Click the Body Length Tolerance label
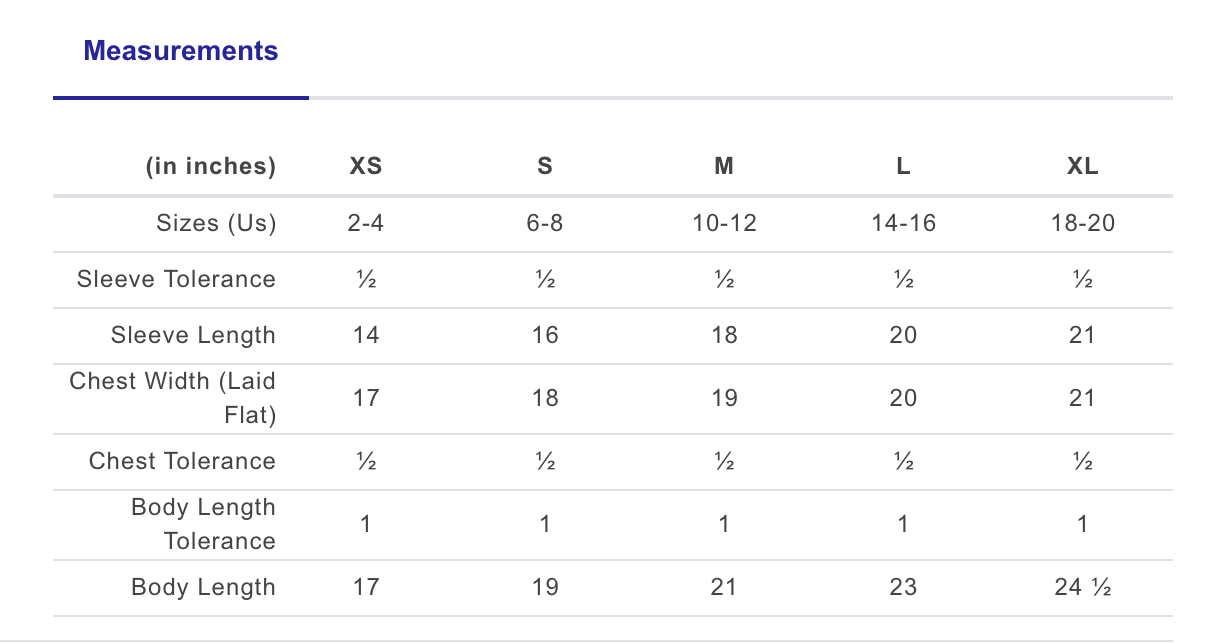Image resolution: width=1228 pixels, height=644 pixels. (x=204, y=524)
